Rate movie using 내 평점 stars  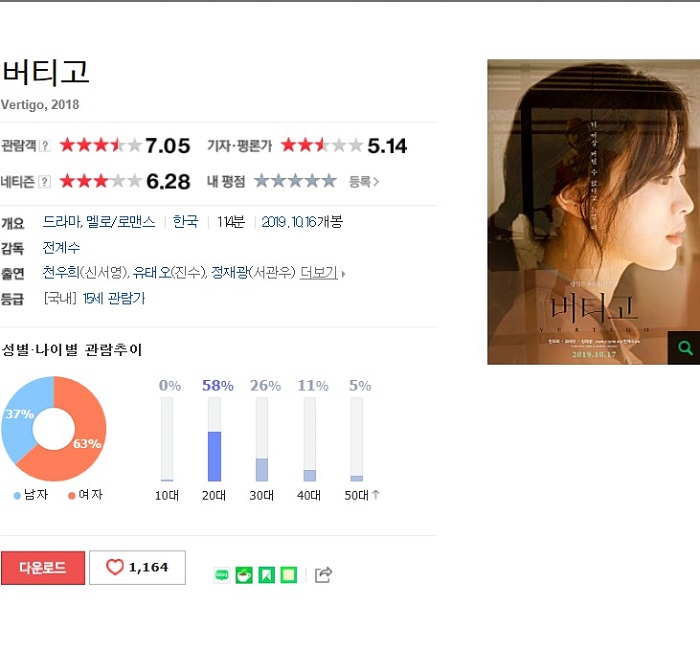(x=295, y=181)
